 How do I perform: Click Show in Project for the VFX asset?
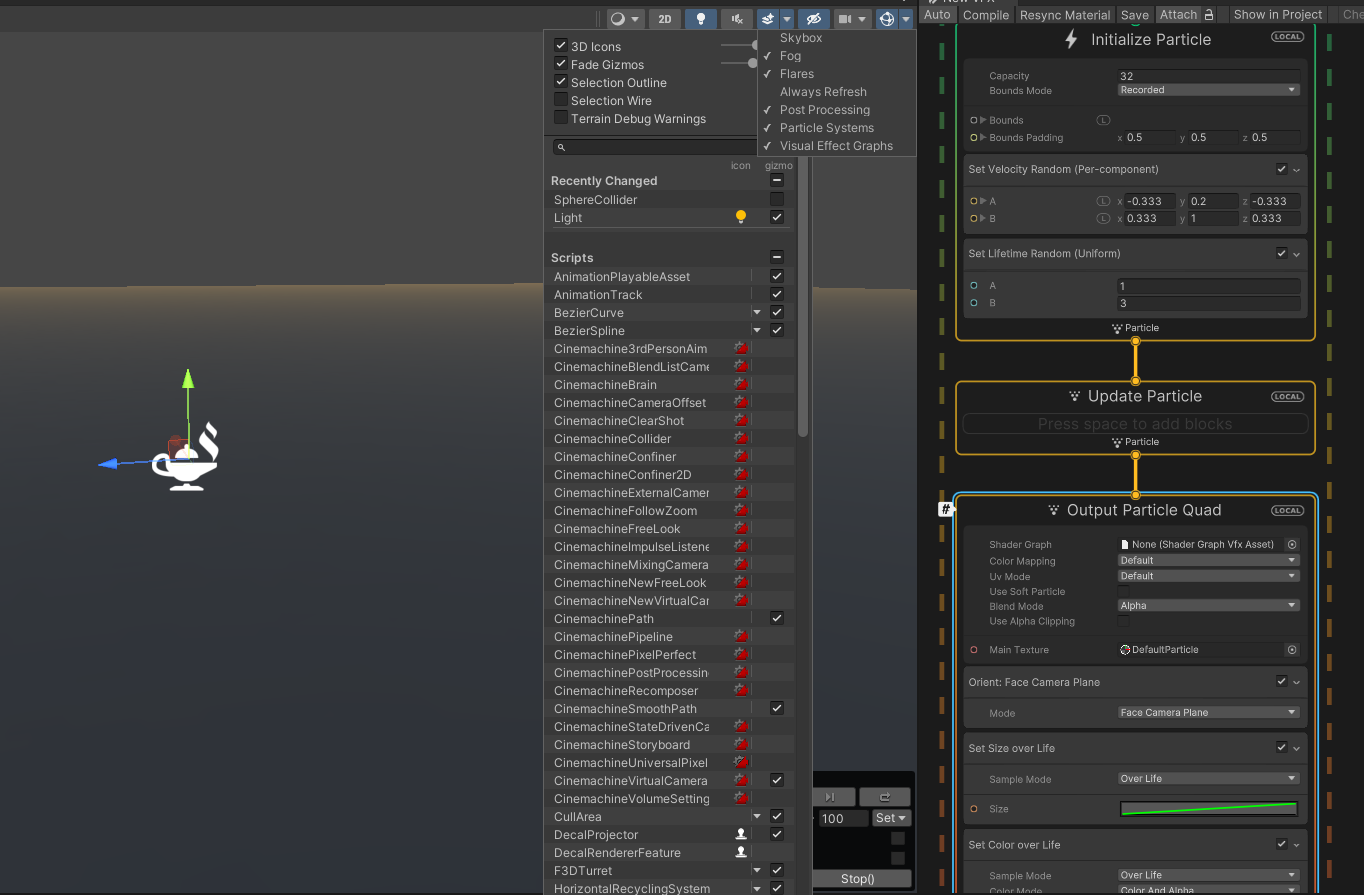(1278, 14)
